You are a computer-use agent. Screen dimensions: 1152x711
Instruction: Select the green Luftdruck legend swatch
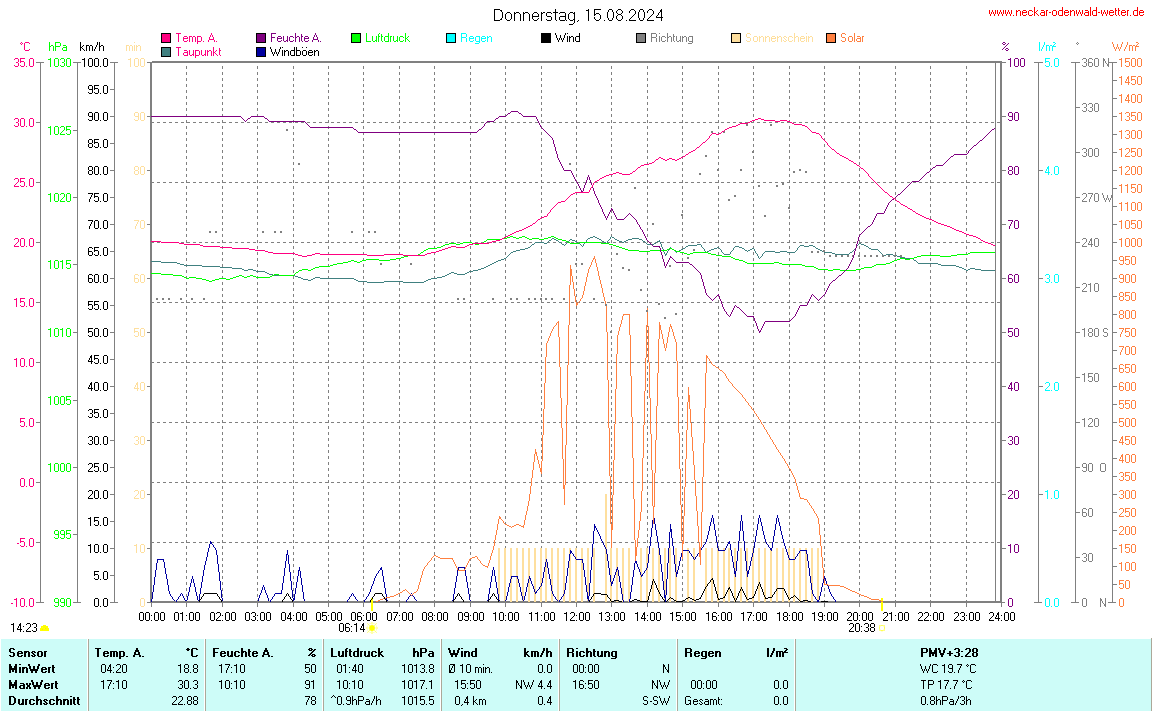(x=356, y=38)
